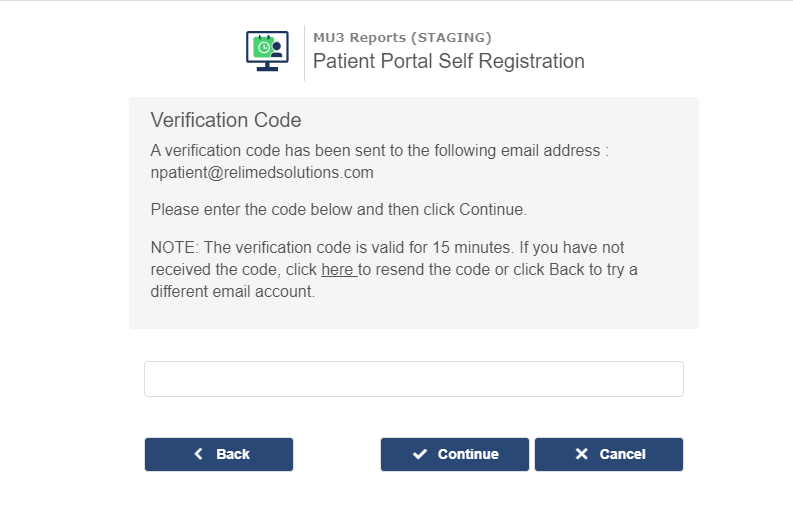The height and width of the screenshot is (507, 793).
Task: Click the checkmark icon on Continue
Action: (x=420, y=454)
